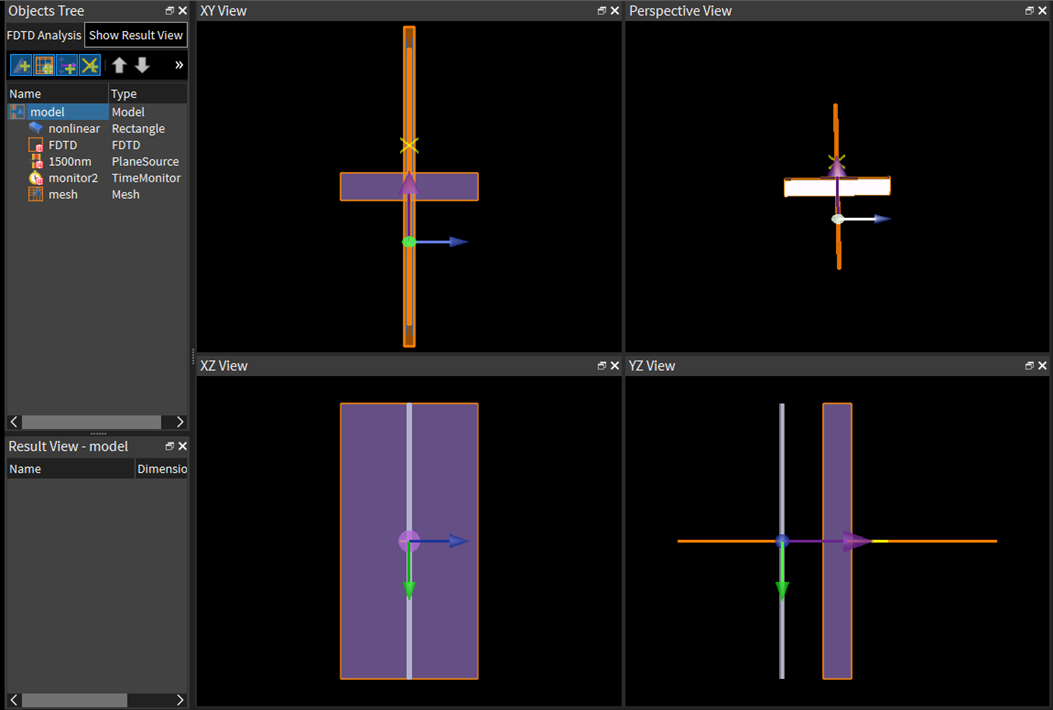The width and height of the screenshot is (1053, 710).
Task: Click Result View horizontal scrollbar left arrow
Action: [x=14, y=700]
